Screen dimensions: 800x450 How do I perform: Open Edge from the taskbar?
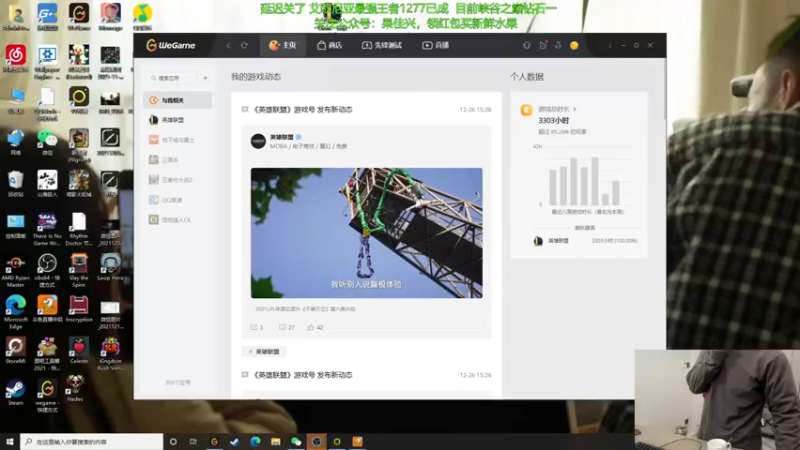(255, 441)
